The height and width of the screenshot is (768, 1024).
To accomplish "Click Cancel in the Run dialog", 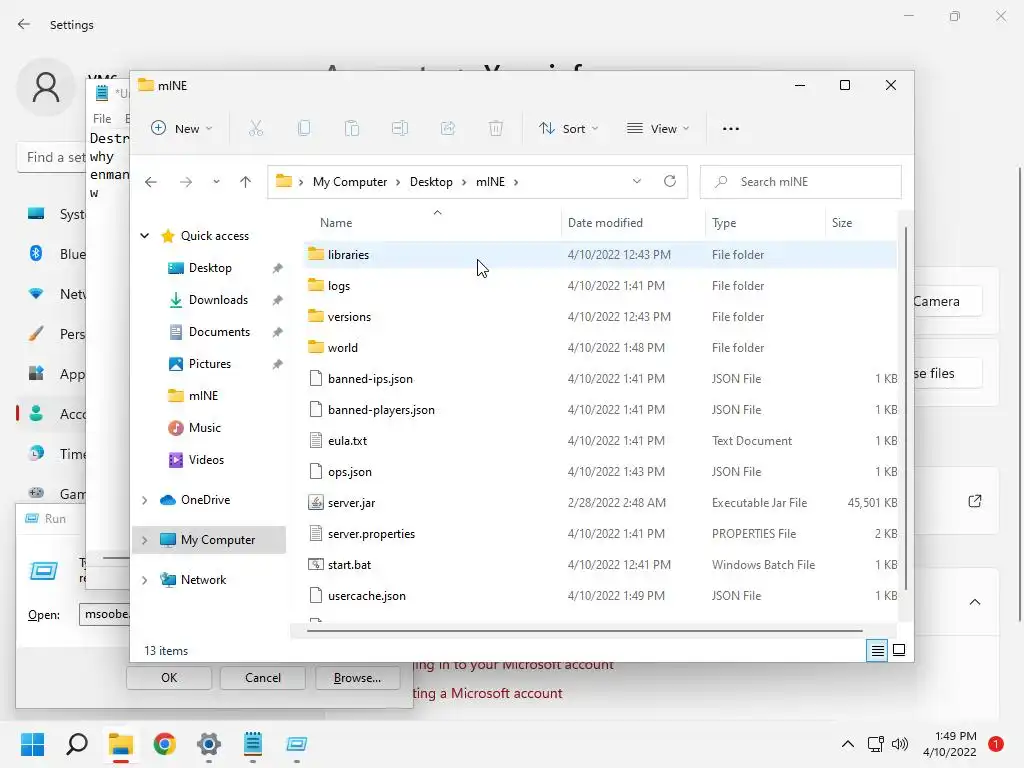I will (x=263, y=678).
